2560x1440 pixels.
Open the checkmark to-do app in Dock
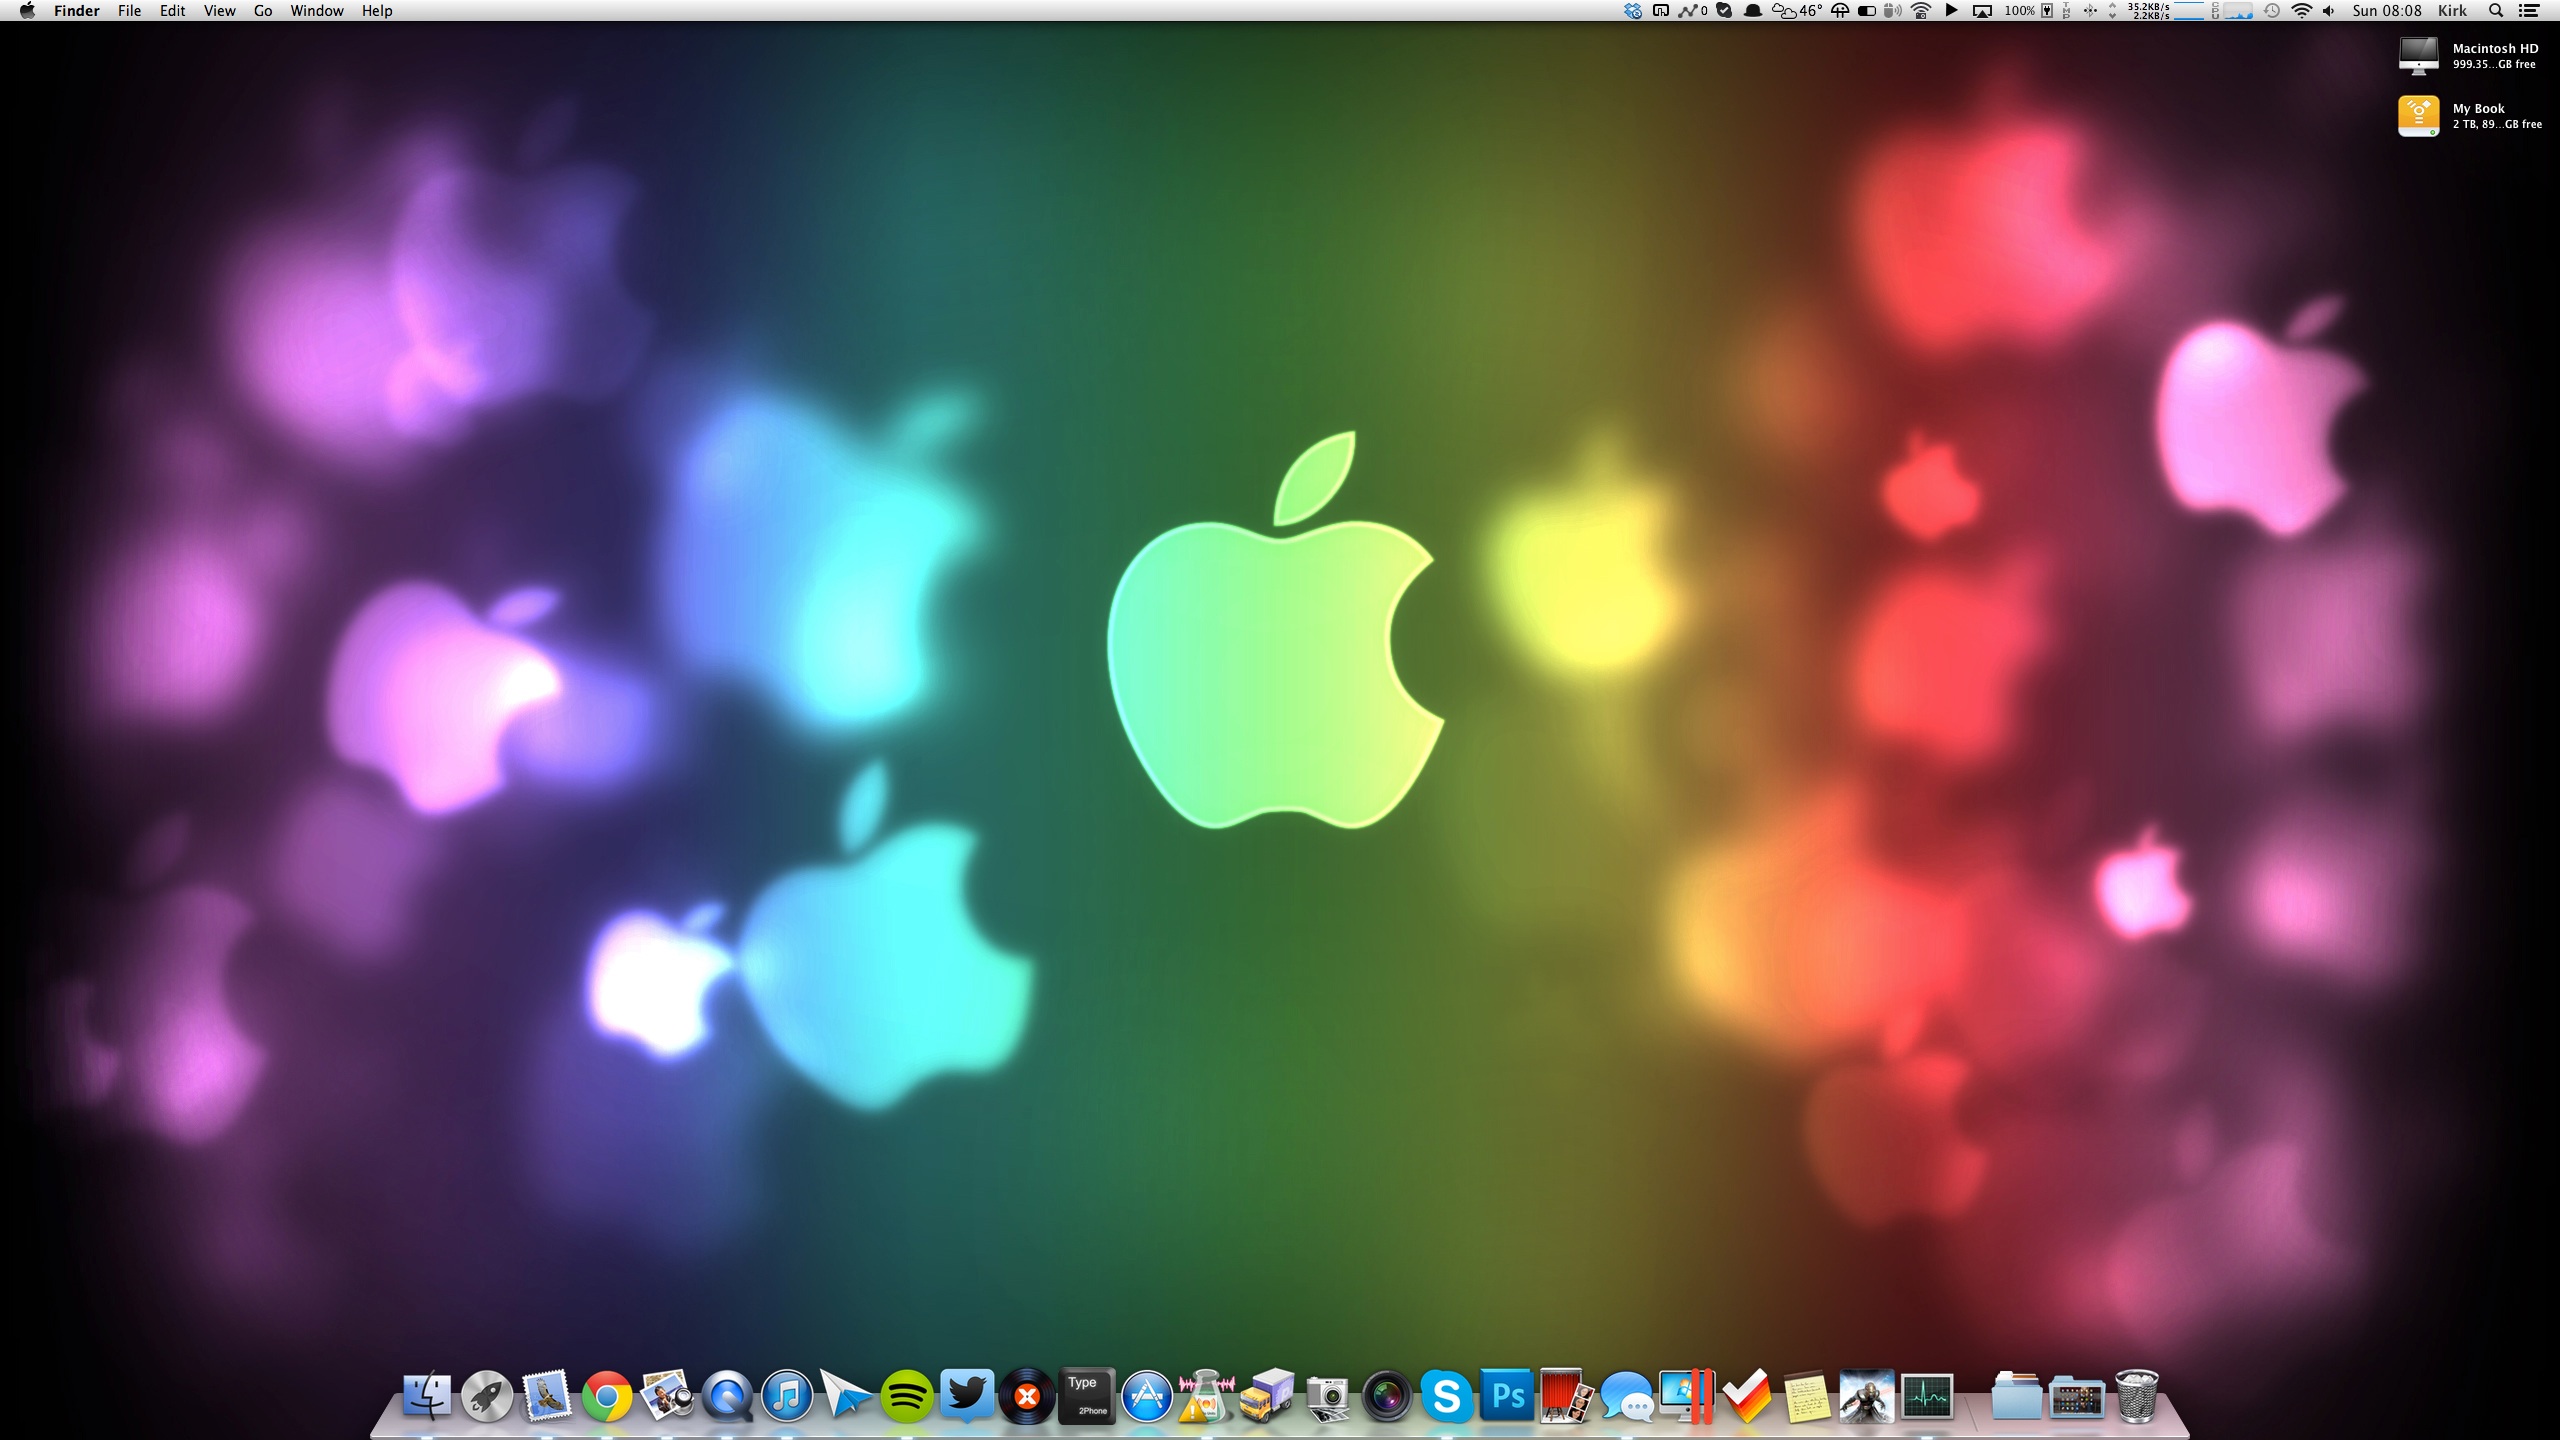pyautogui.click(x=1747, y=1396)
